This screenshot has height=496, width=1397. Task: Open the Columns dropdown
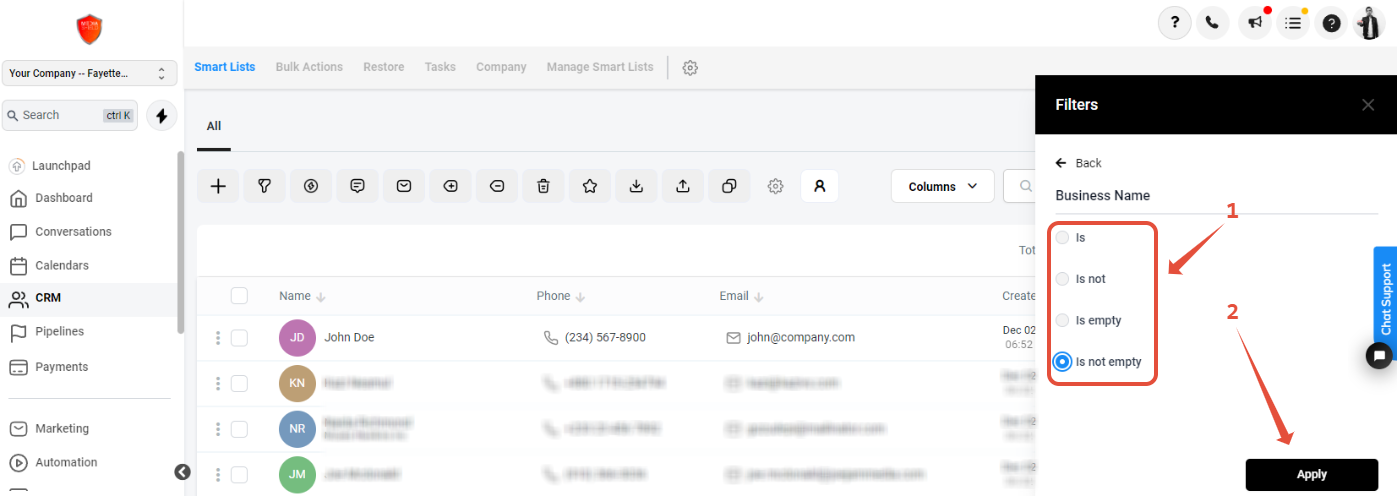(942, 186)
